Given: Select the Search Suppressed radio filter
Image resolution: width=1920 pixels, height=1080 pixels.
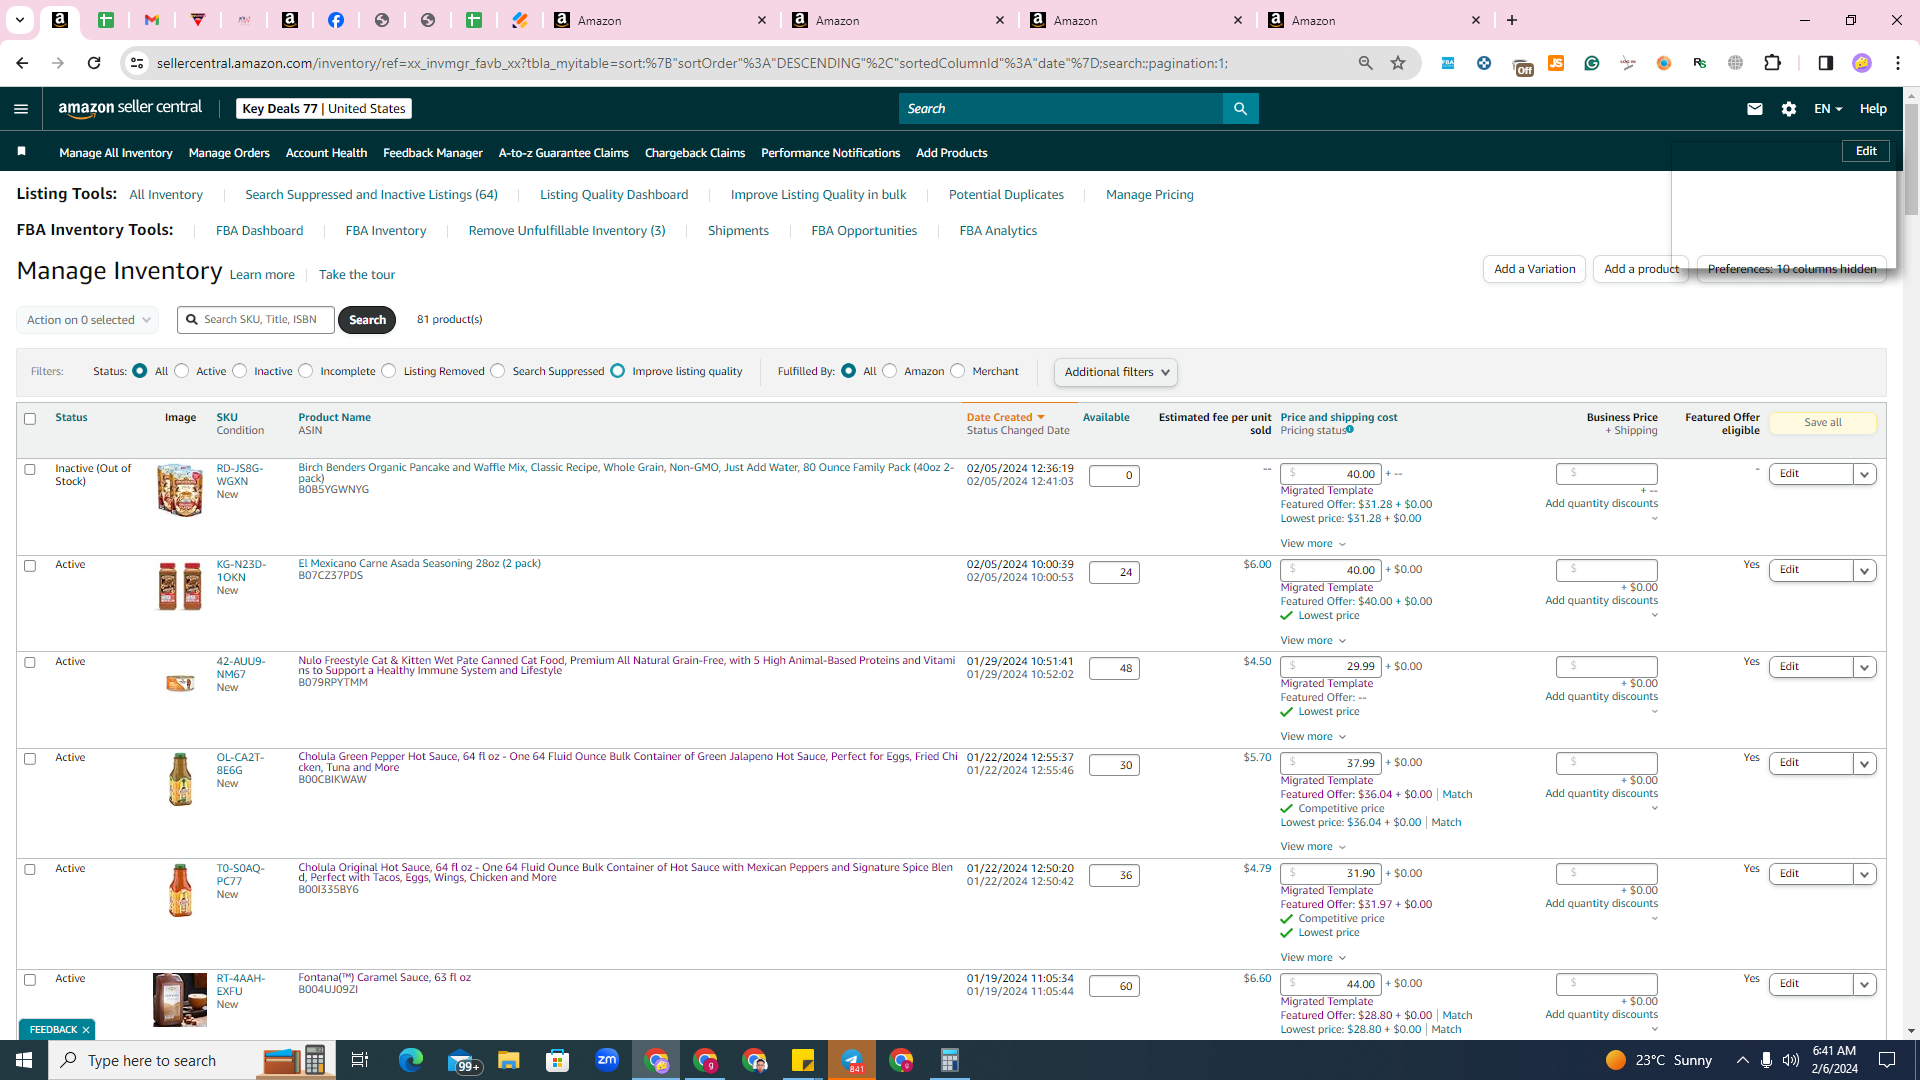Looking at the screenshot, I should click(x=498, y=371).
